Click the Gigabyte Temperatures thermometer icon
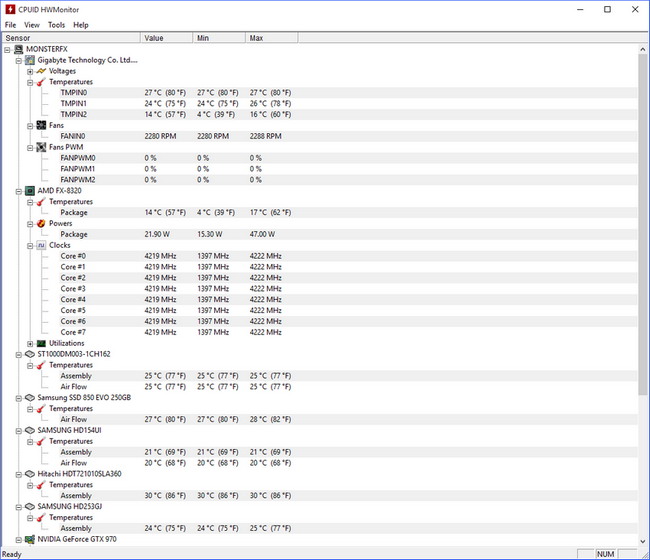 tap(41, 82)
